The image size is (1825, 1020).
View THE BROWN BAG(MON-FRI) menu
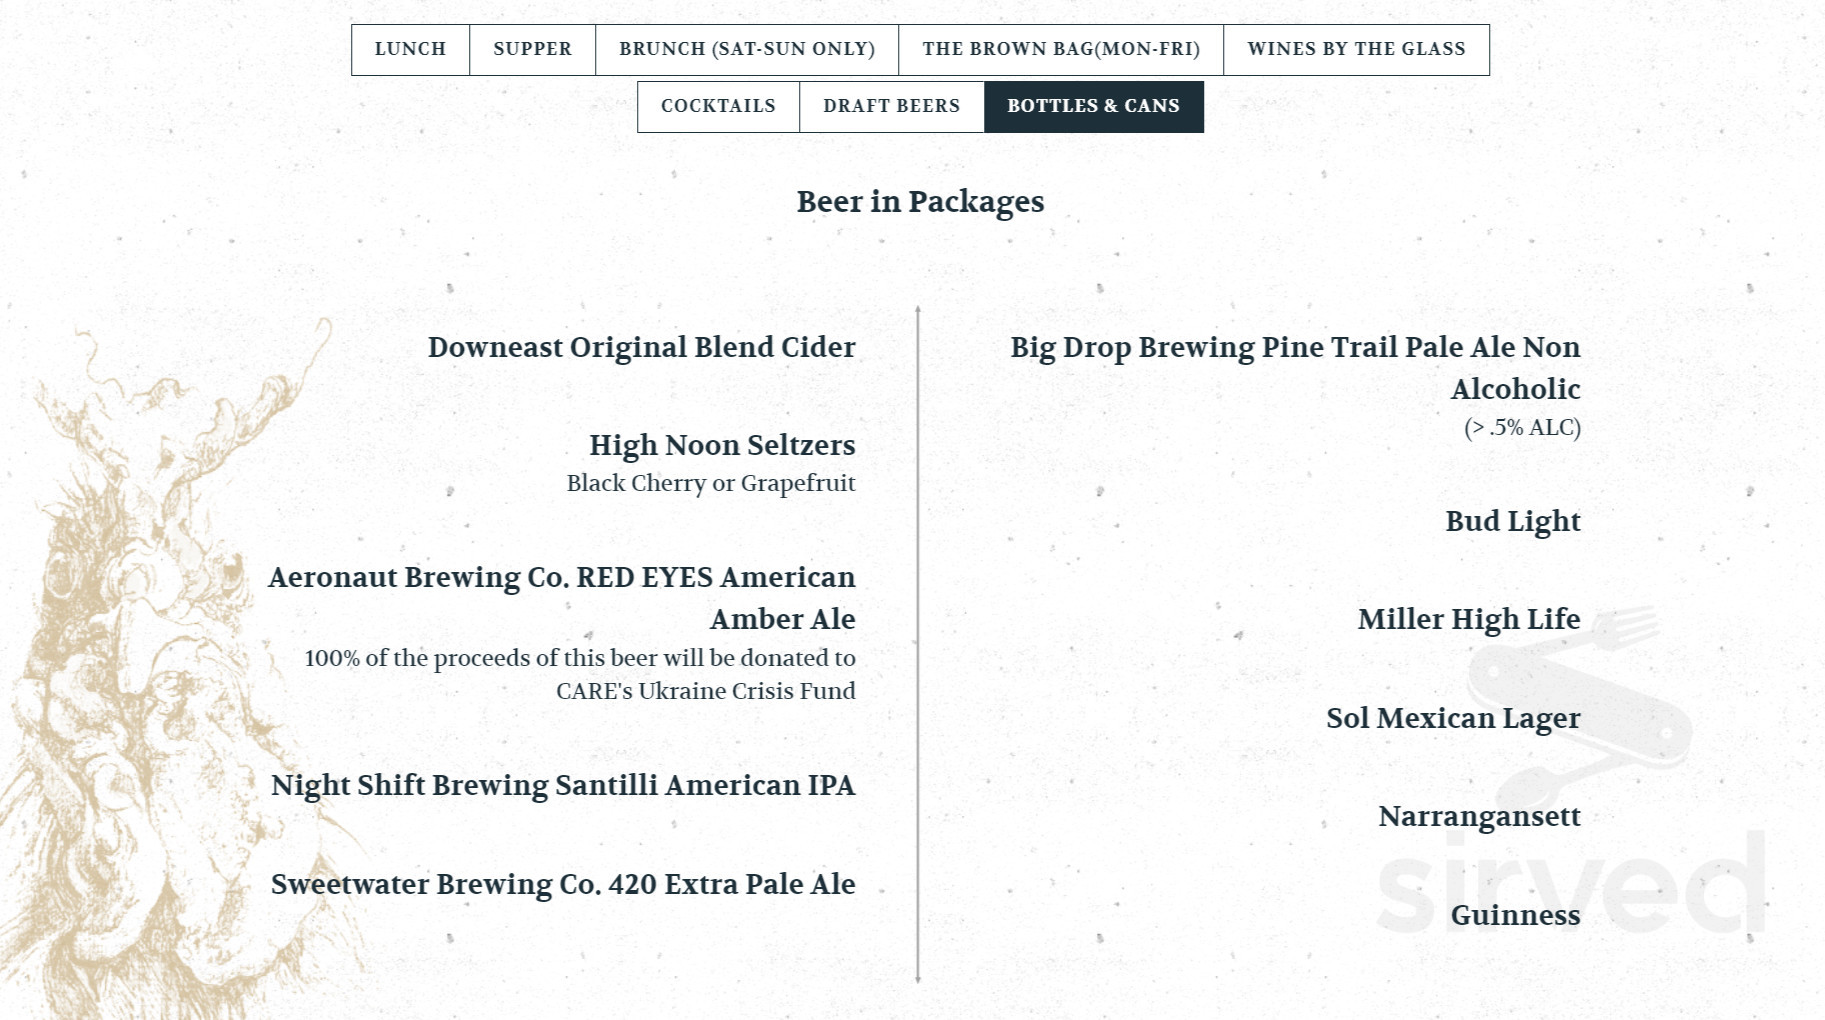click(x=1062, y=48)
